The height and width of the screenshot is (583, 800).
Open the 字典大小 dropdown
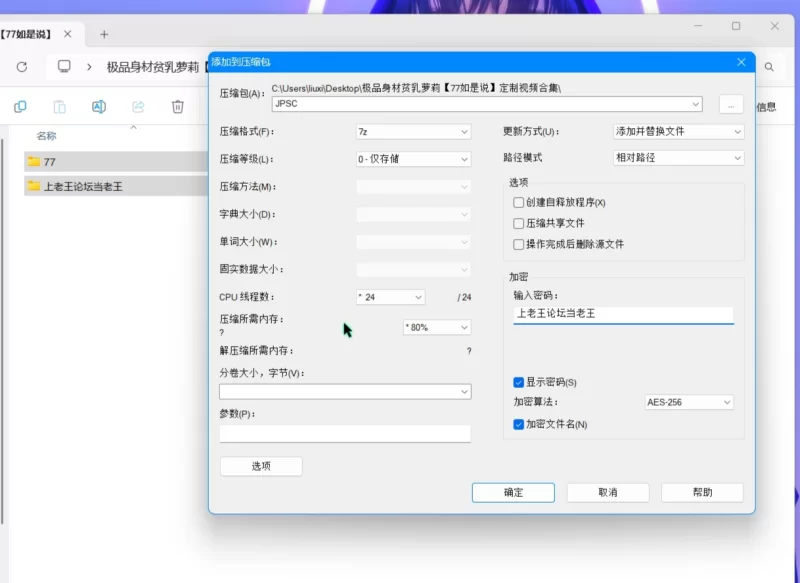pos(413,214)
